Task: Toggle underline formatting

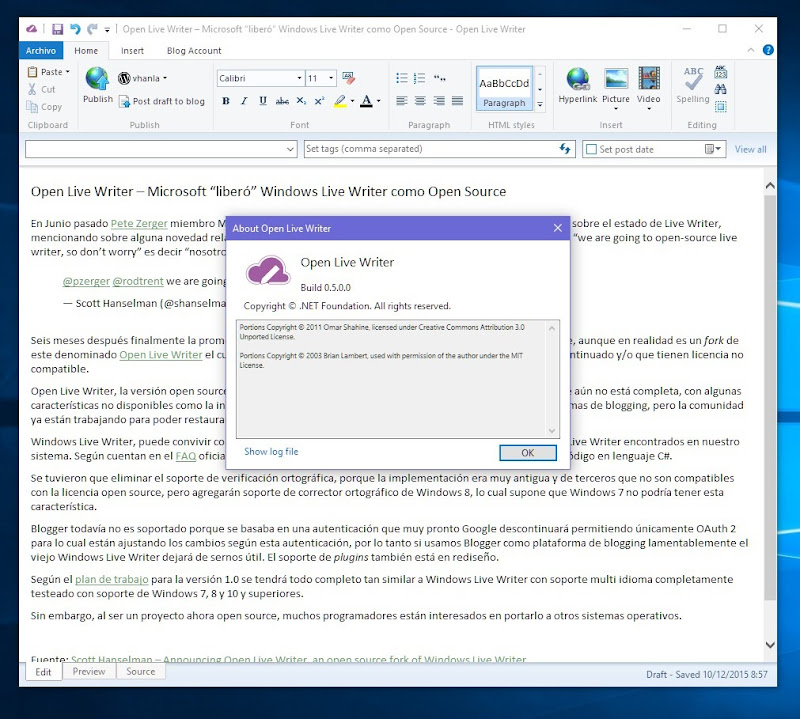Action: tap(263, 101)
